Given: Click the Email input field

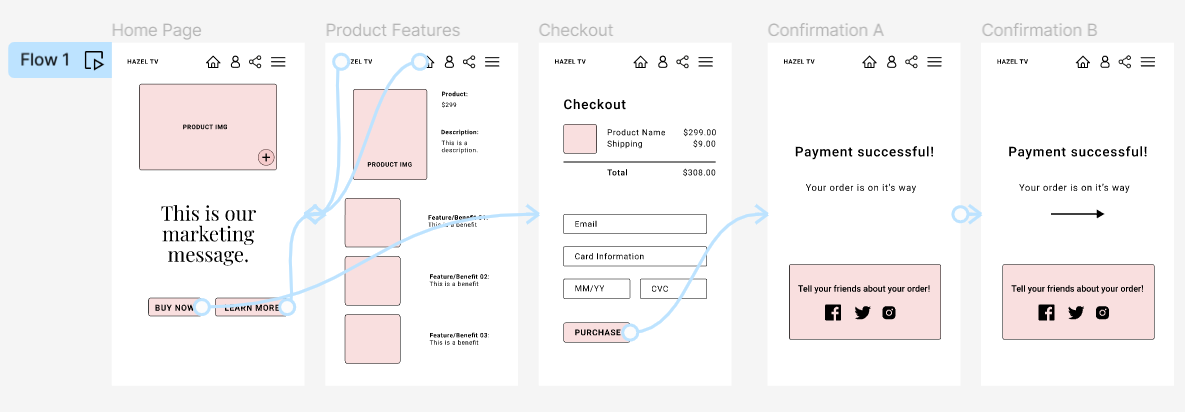Looking at the screenshot, I should [x=634, y=224].
